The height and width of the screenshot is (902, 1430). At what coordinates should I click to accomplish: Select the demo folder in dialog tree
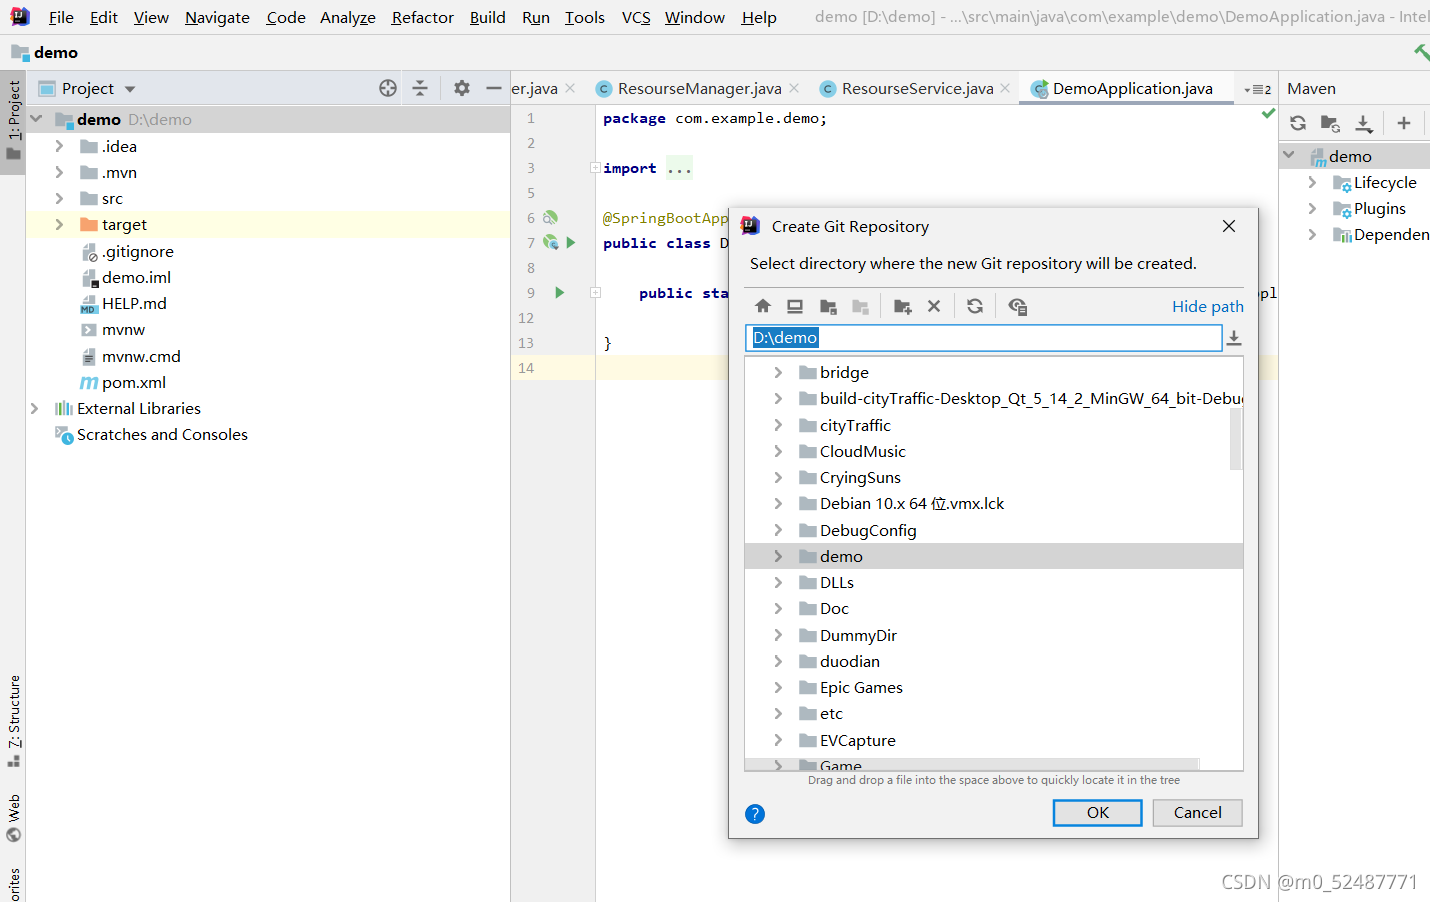point(994,556)
